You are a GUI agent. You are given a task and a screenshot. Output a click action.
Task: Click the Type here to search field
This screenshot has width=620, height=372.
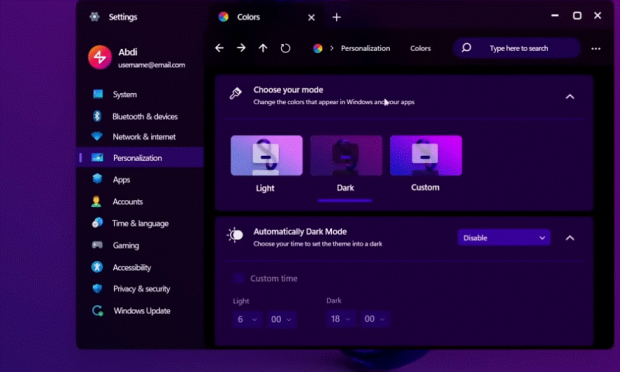pyautogui.click(x=517, y=48)
